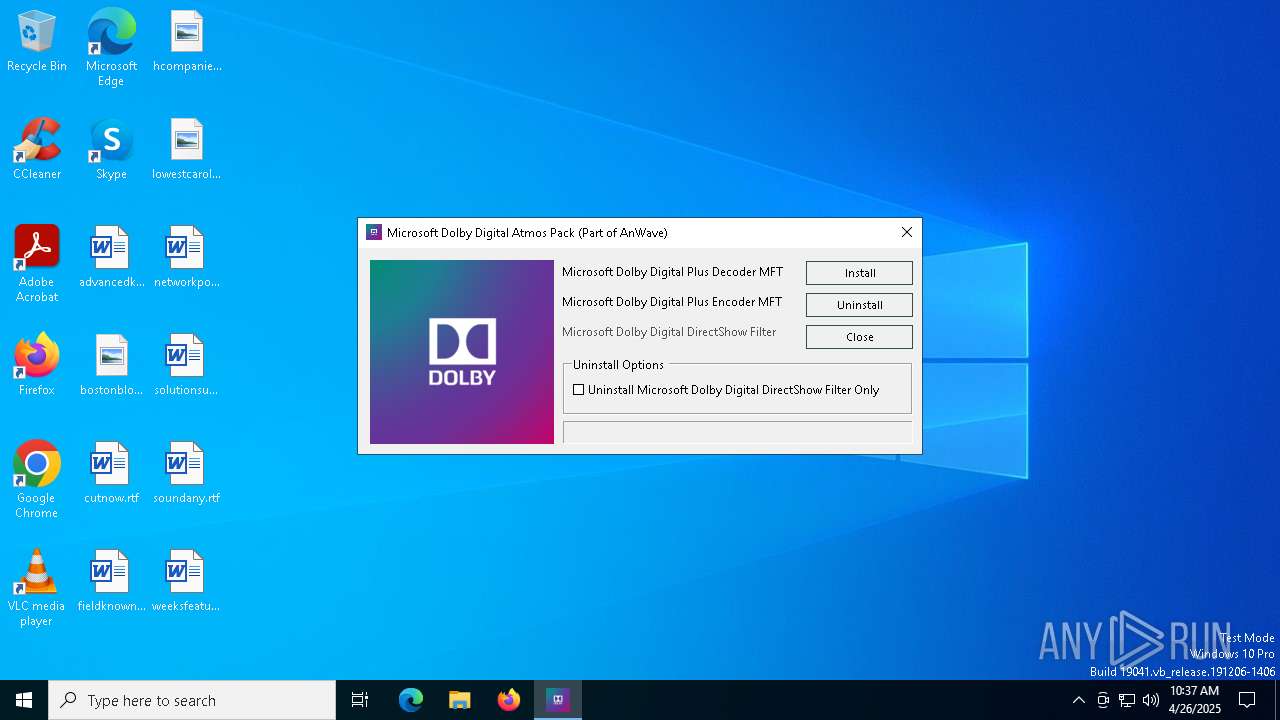Click the network tray icon
The width and height of the screenshot is (1280, 720).
tap(1127, 700)
